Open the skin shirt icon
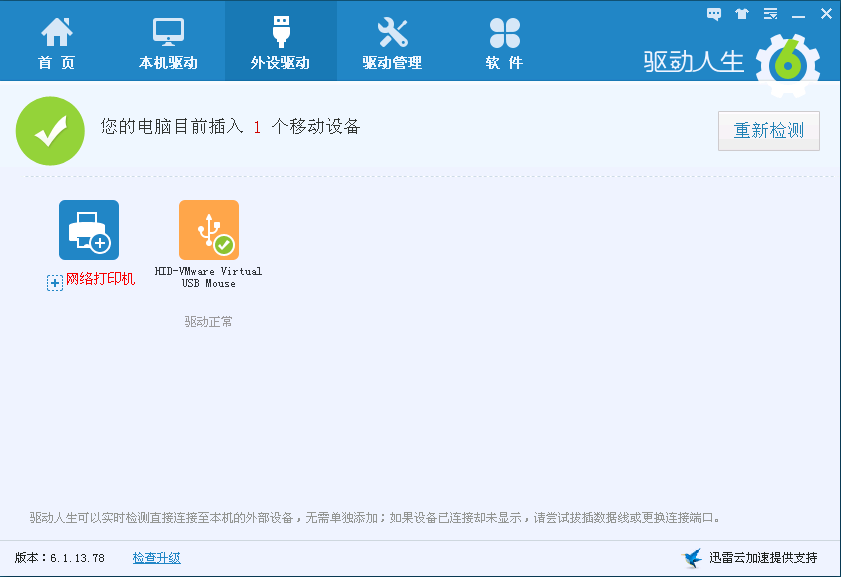 (742, 14)
